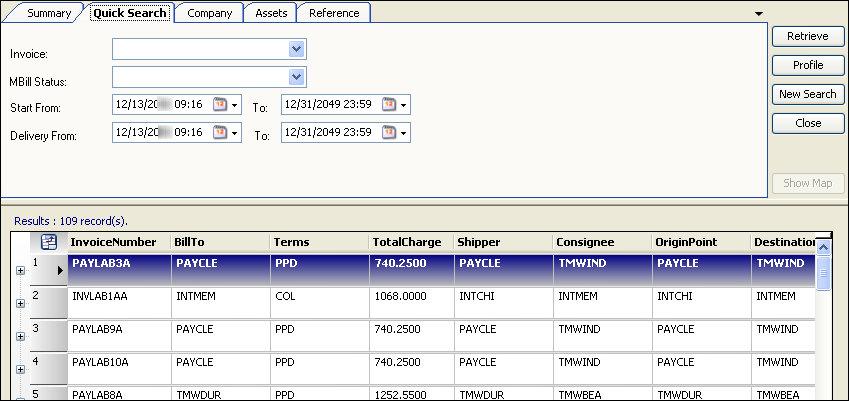Image resolution: width=849 pixels, height=401 pixels.
Task: Open the Start From calendar picker icon
Action: click(220, 104)
